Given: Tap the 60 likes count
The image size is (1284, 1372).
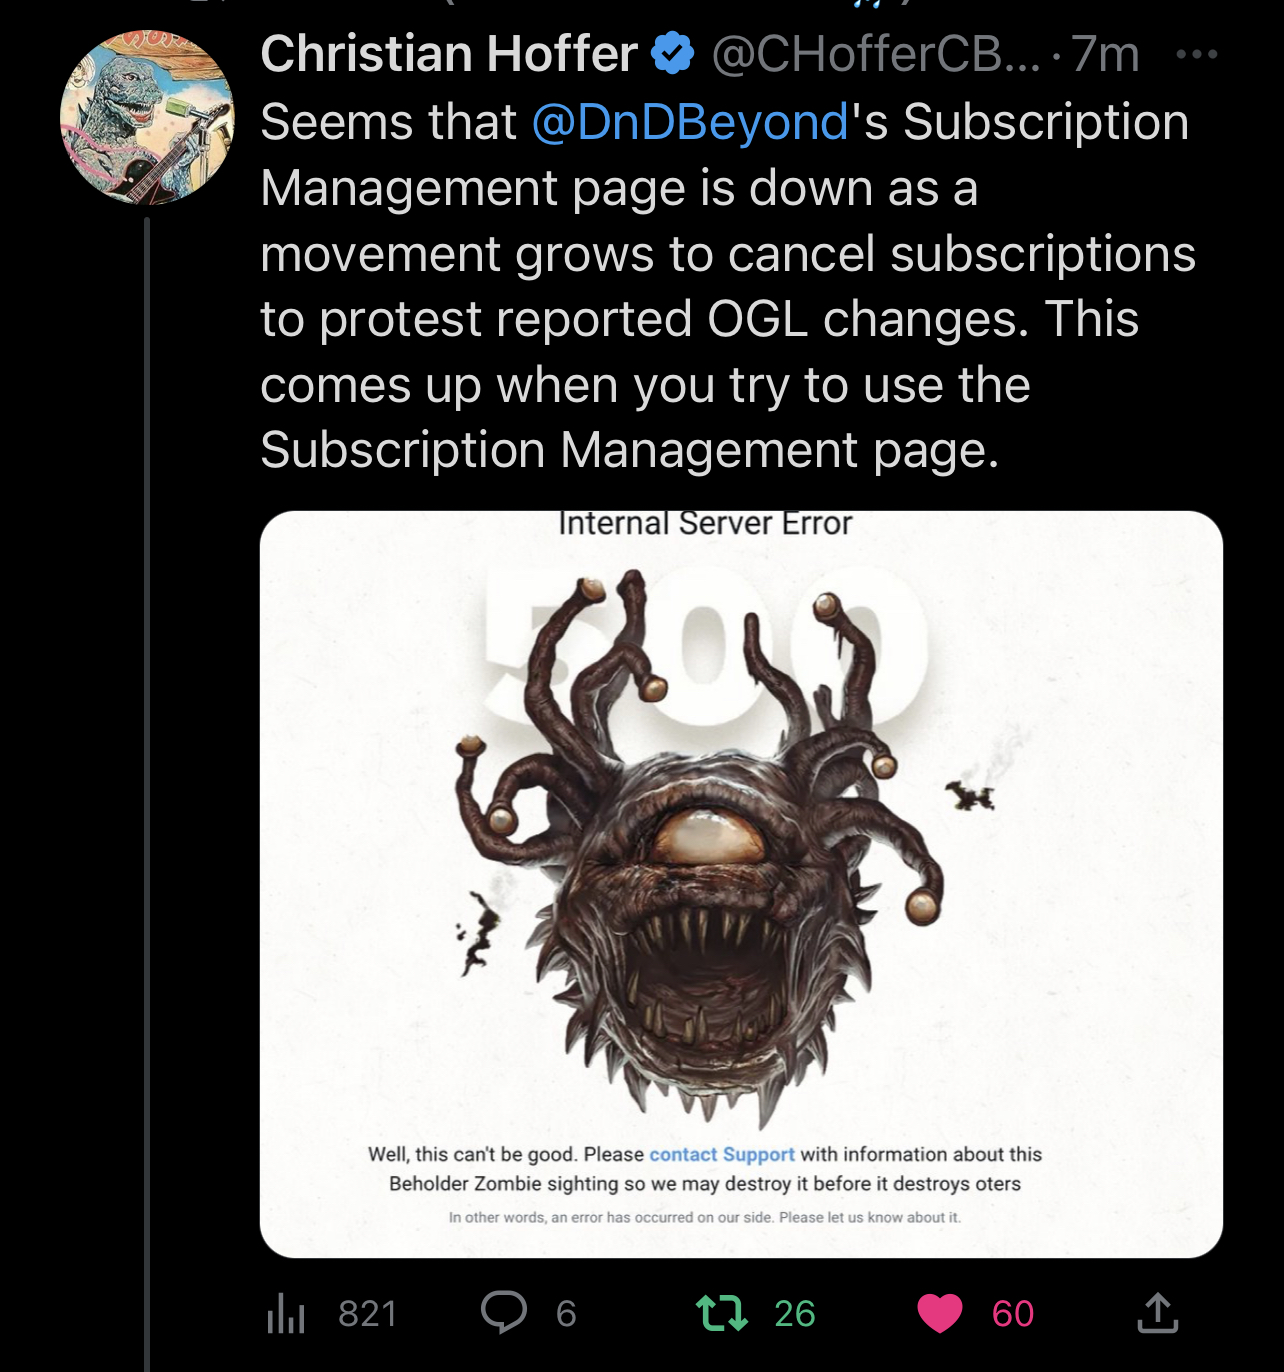Looking at the screenshot, I should [1012, 1313].
